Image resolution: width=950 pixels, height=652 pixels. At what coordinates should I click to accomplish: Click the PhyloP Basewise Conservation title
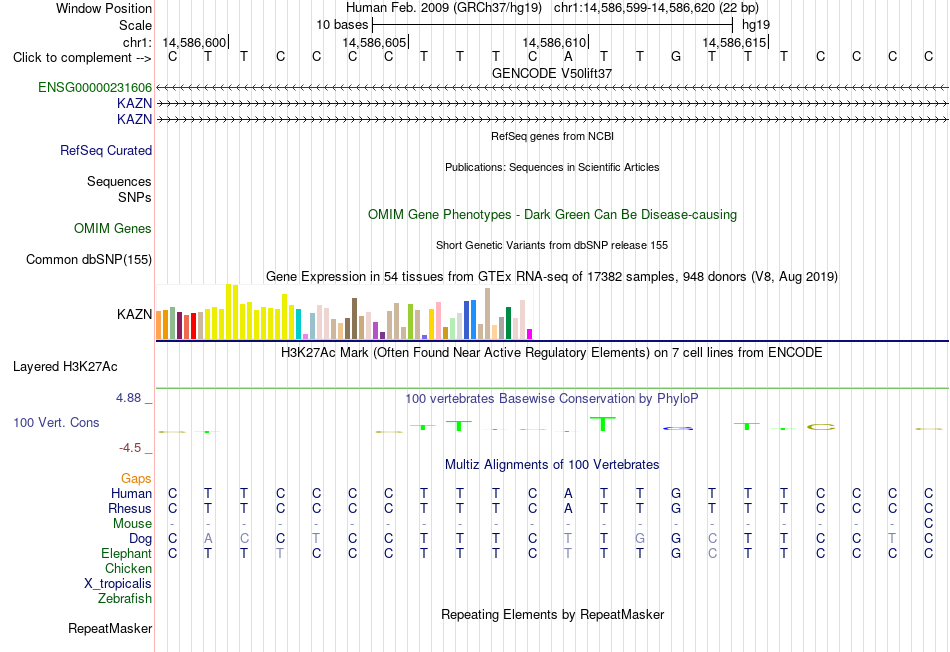(552, 399)
